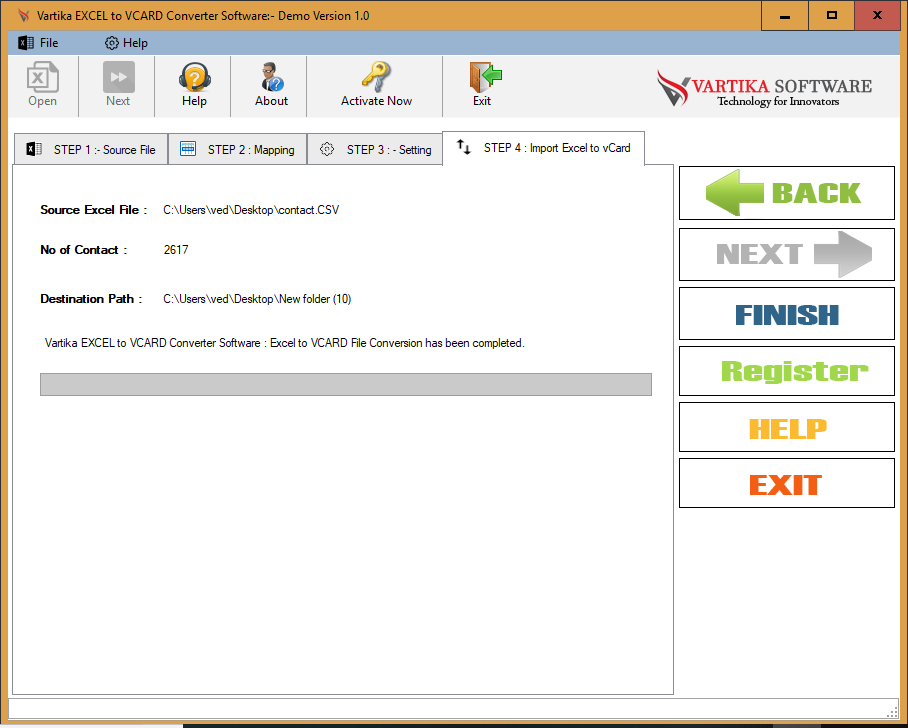Click the green BACK button
Screen dimensions: 908x728
786,193
